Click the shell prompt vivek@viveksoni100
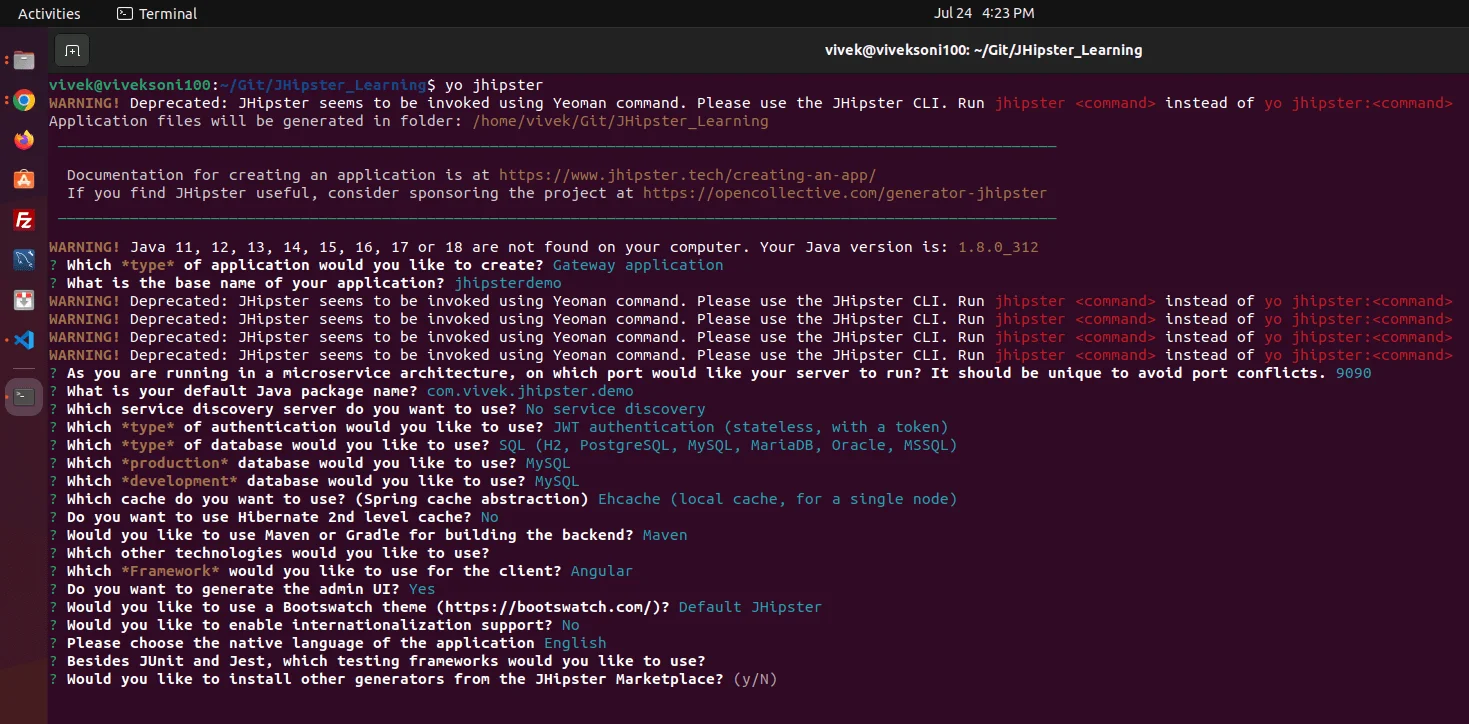This screenshot has height=724, width=1469. [x=130, y=85]
